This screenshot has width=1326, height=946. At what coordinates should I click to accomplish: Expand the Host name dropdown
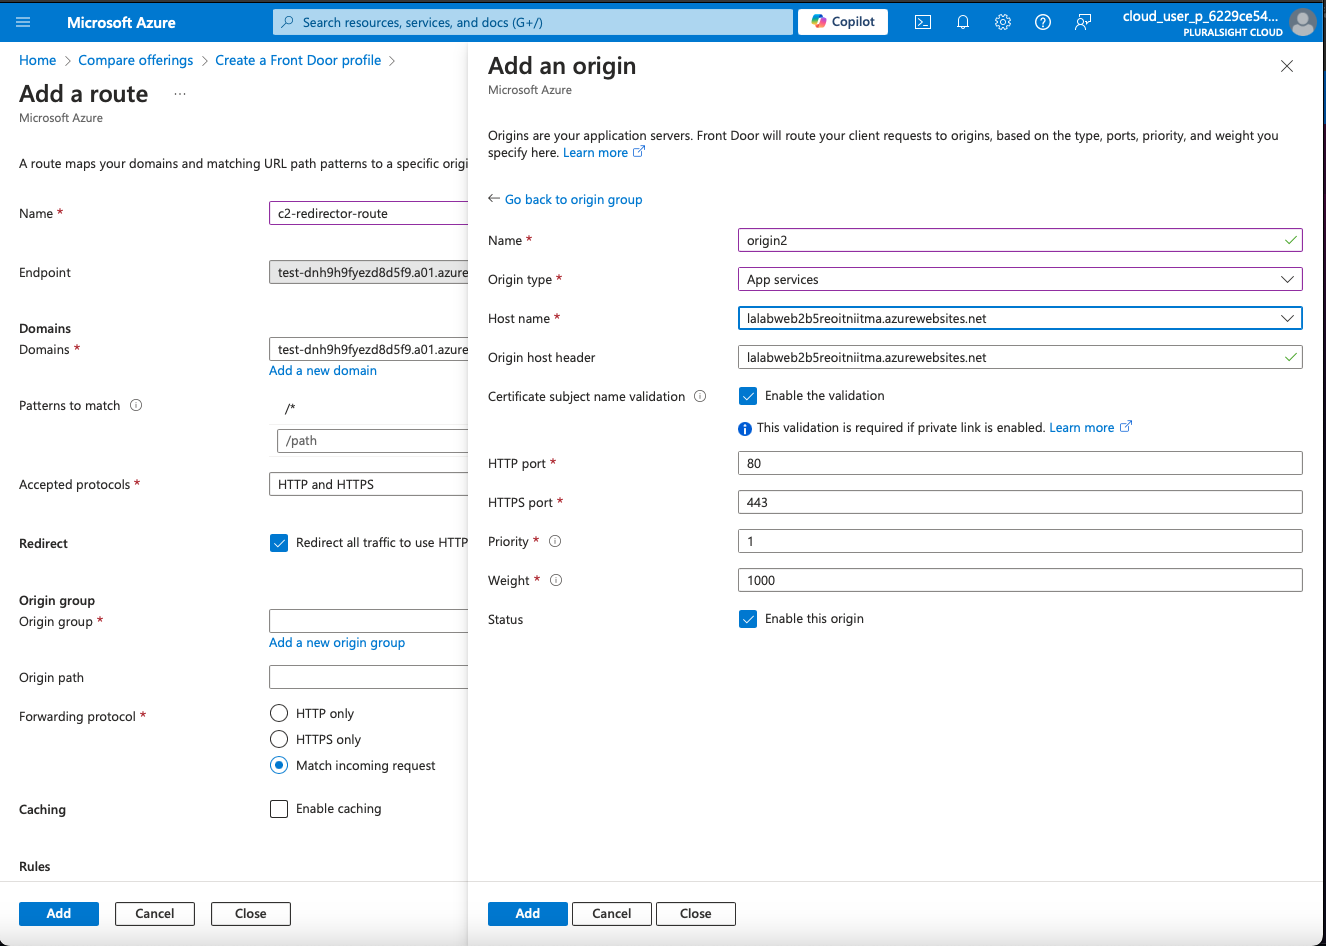[x=1020, y=318]
